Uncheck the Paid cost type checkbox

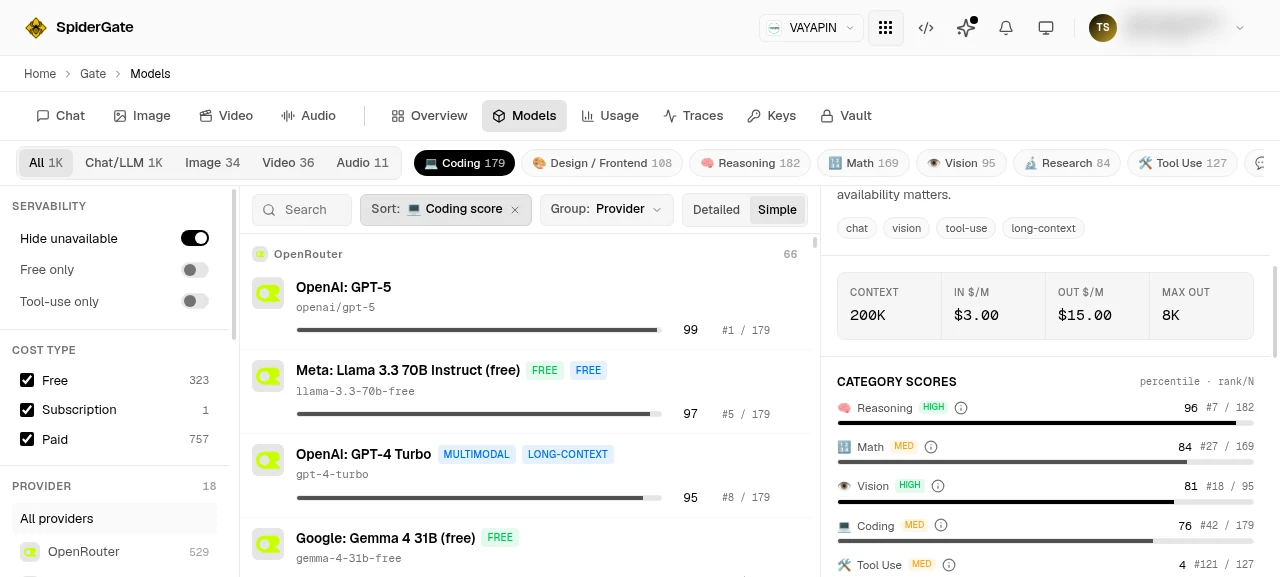pos(28,439)
